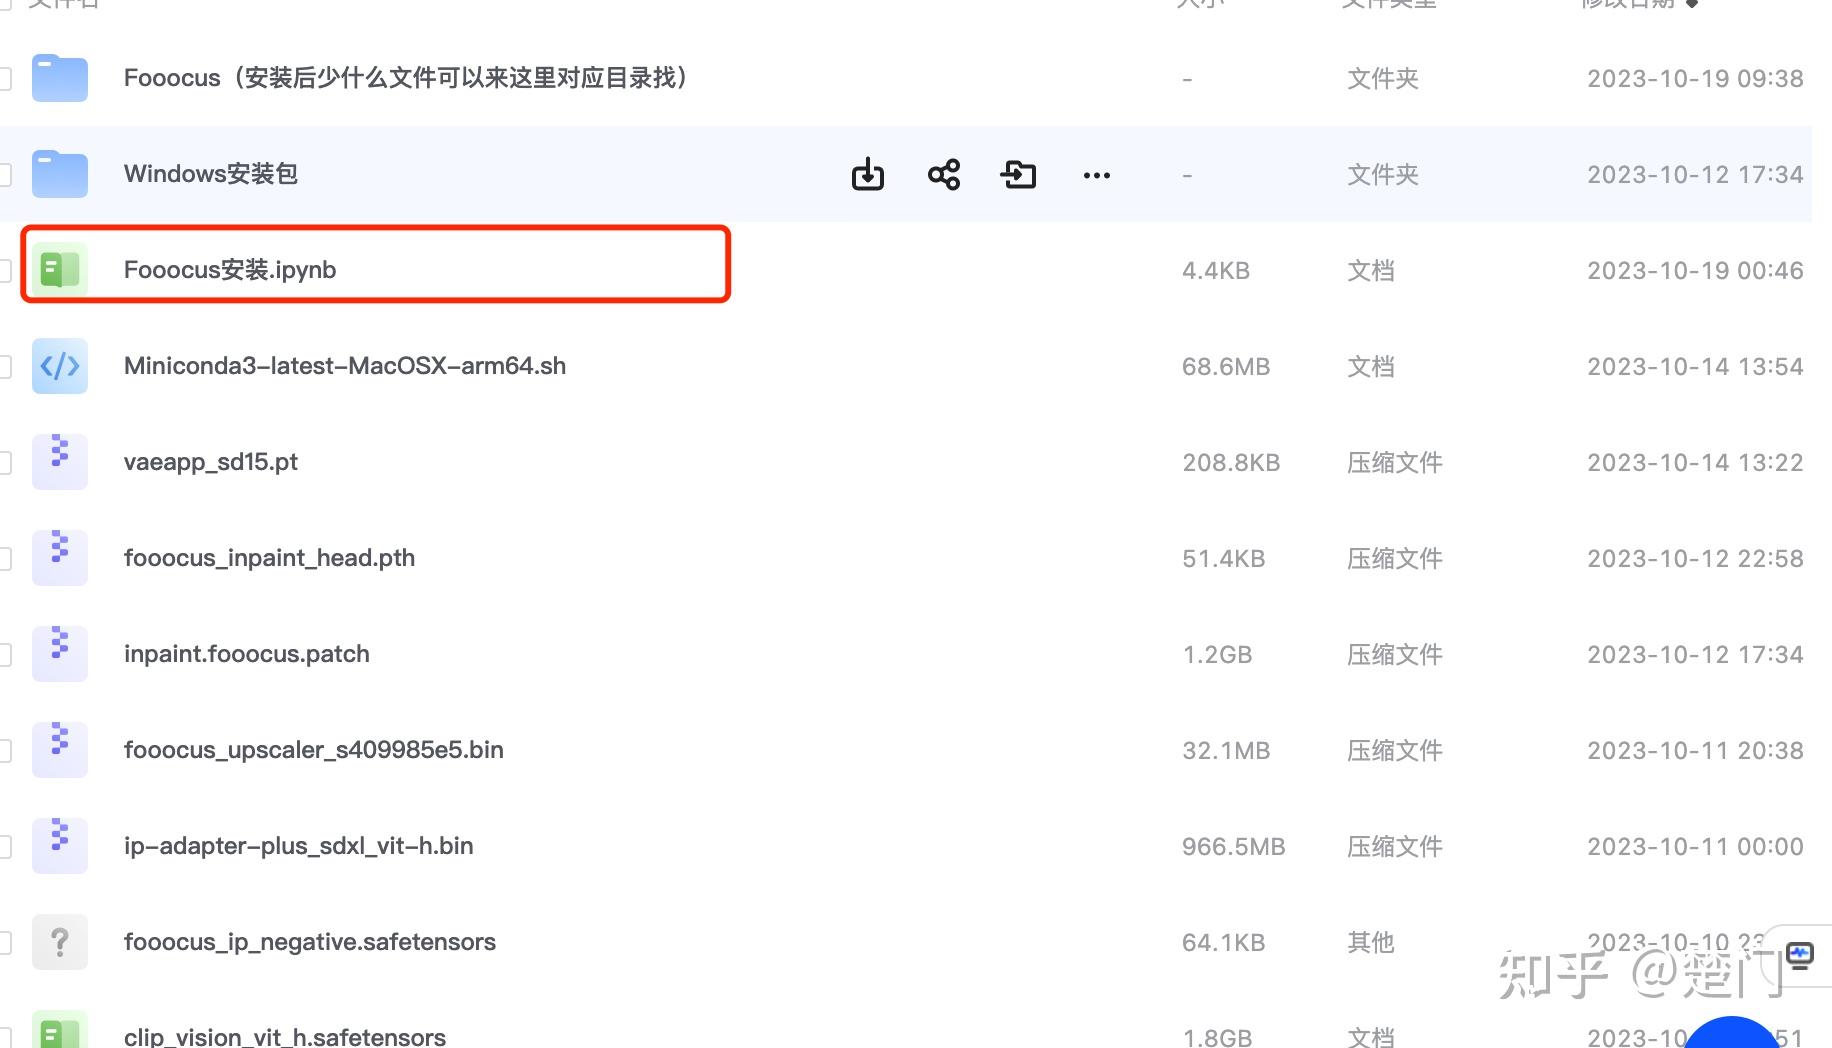
Task: Select the file name inpaint.fooocus.patch
Action: [247, 654]
